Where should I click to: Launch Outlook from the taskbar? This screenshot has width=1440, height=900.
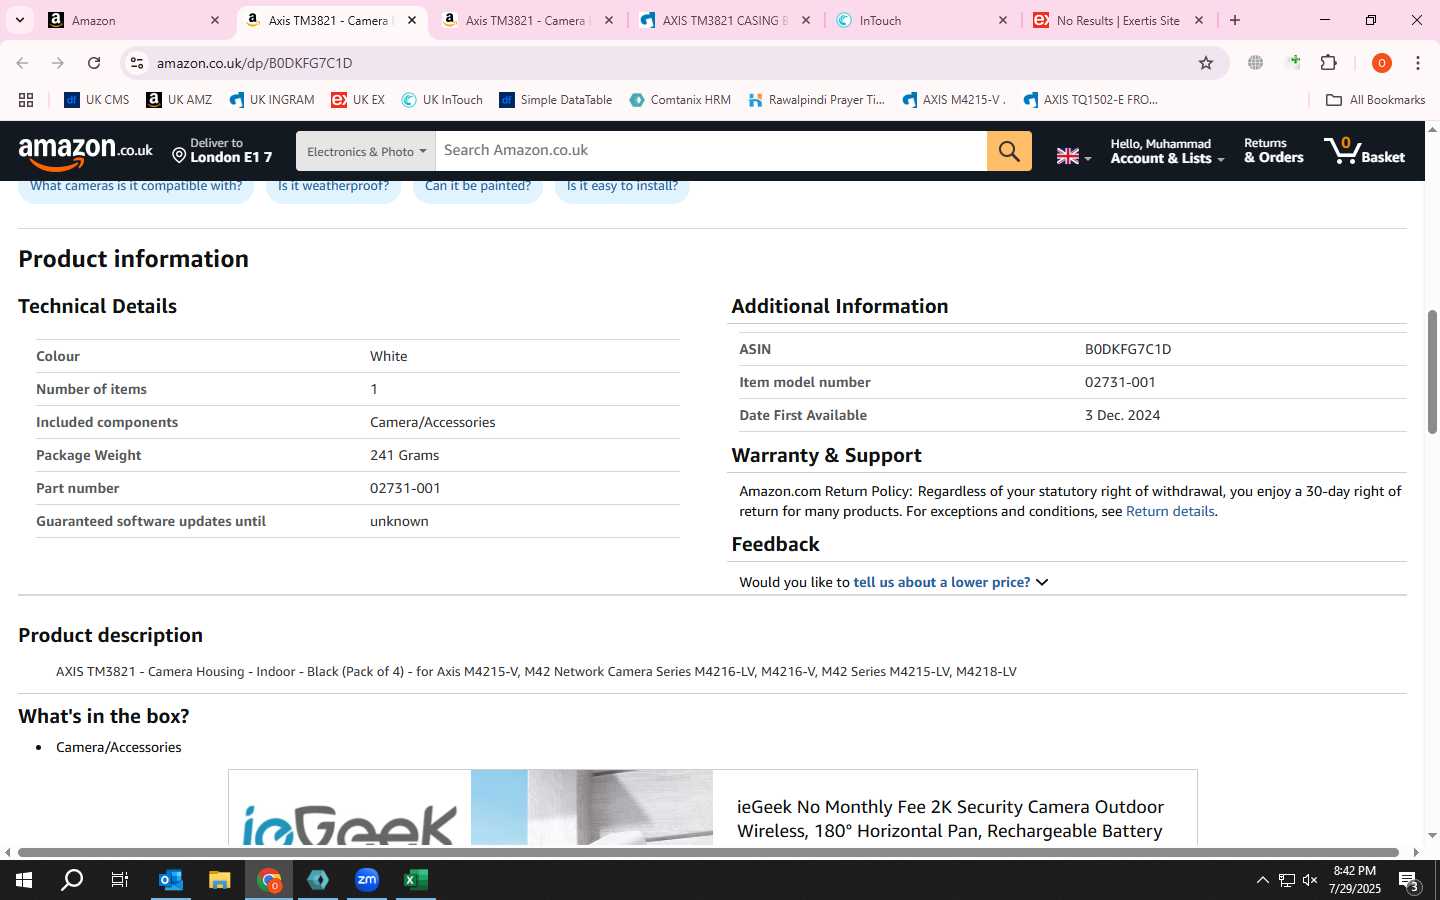tap(171, 880)
